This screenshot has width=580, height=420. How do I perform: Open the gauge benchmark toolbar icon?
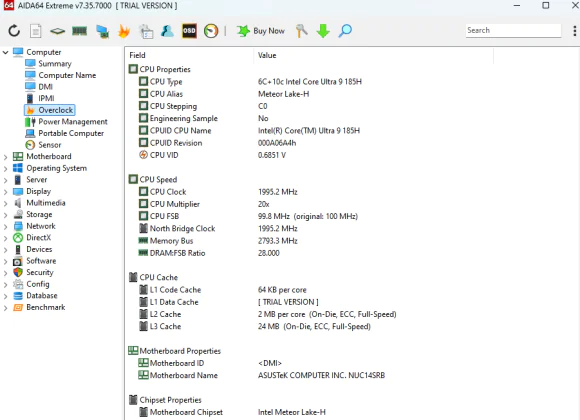click(x=211, y=31)
